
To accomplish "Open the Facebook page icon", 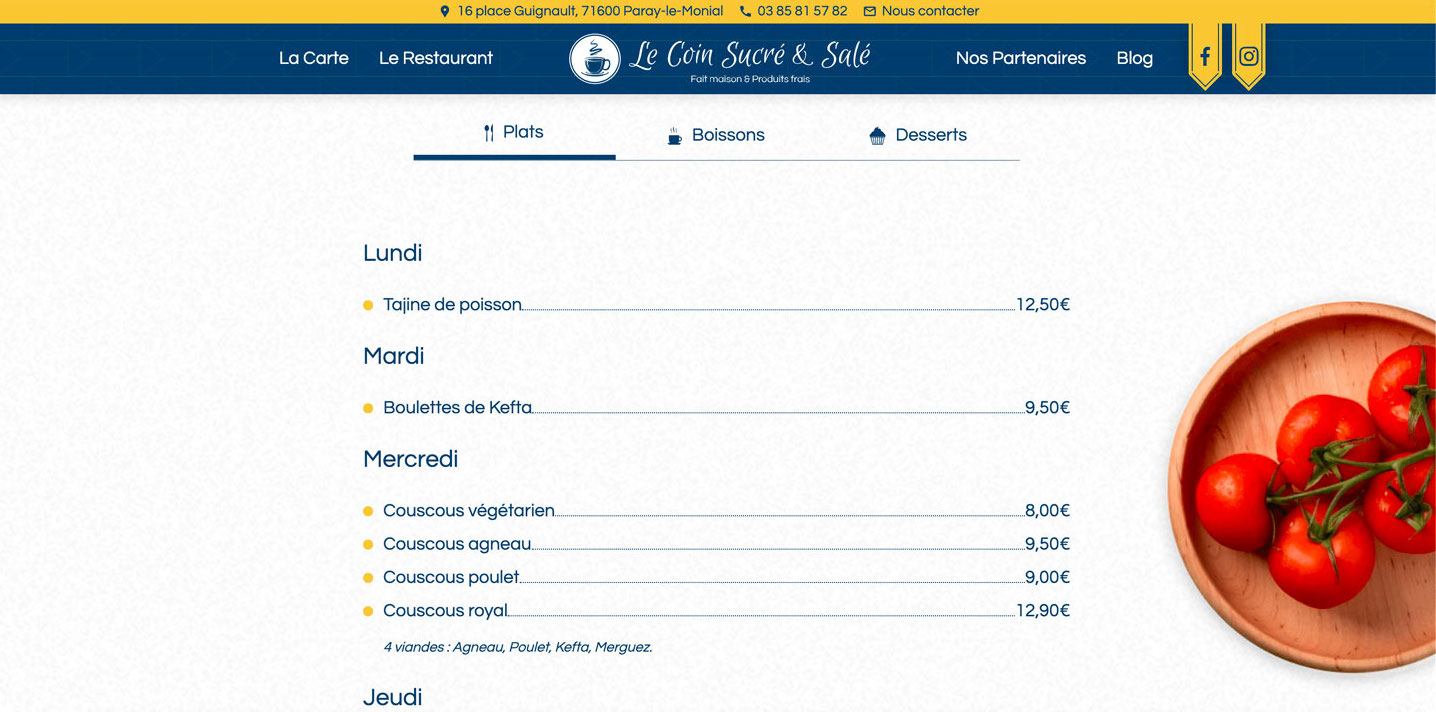I will tap(1205, 57).
